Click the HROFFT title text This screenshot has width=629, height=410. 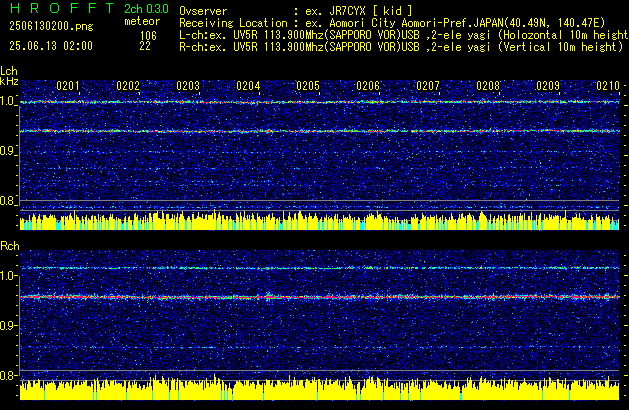(62, 8)
